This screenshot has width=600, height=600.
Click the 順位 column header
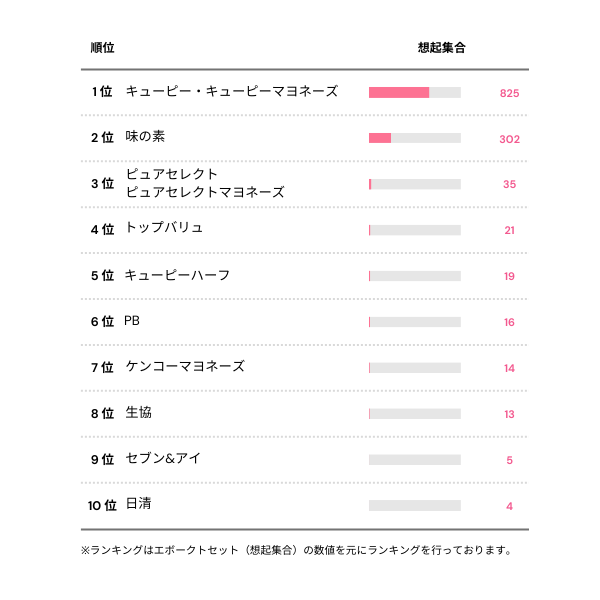tap(102, 47)
